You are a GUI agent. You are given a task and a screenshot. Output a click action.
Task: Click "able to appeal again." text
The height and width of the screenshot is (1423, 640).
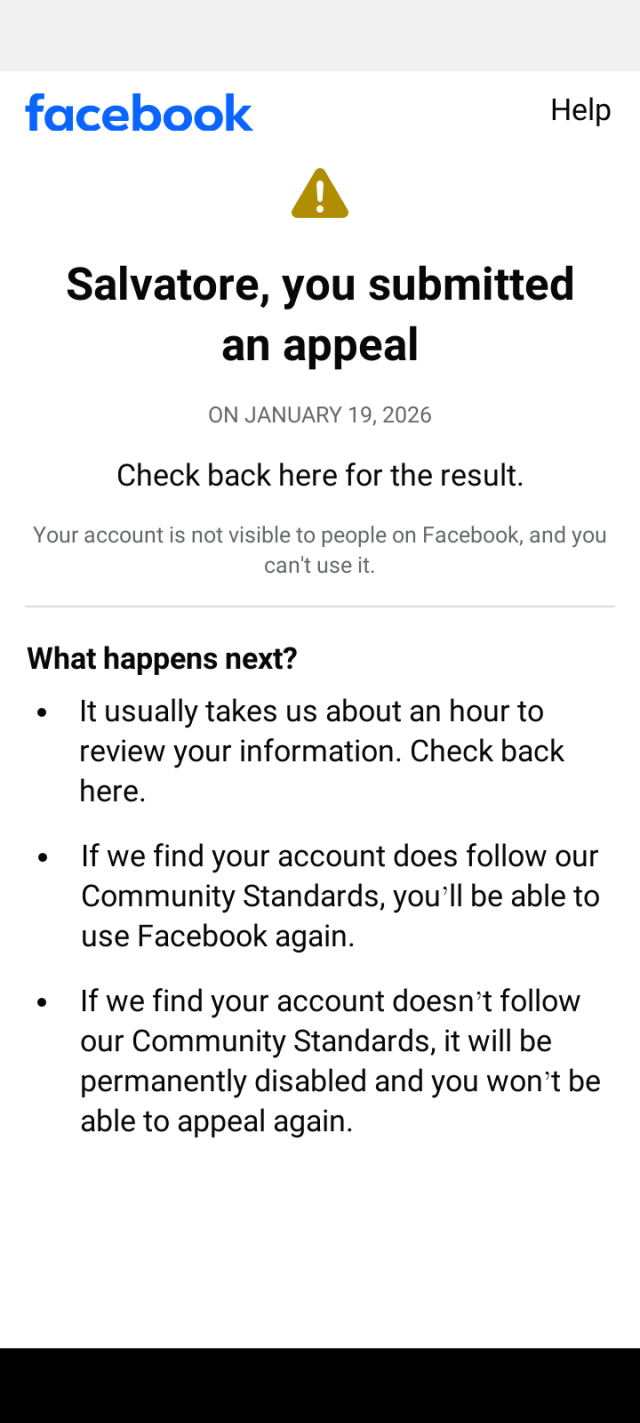click(216, 1121)
